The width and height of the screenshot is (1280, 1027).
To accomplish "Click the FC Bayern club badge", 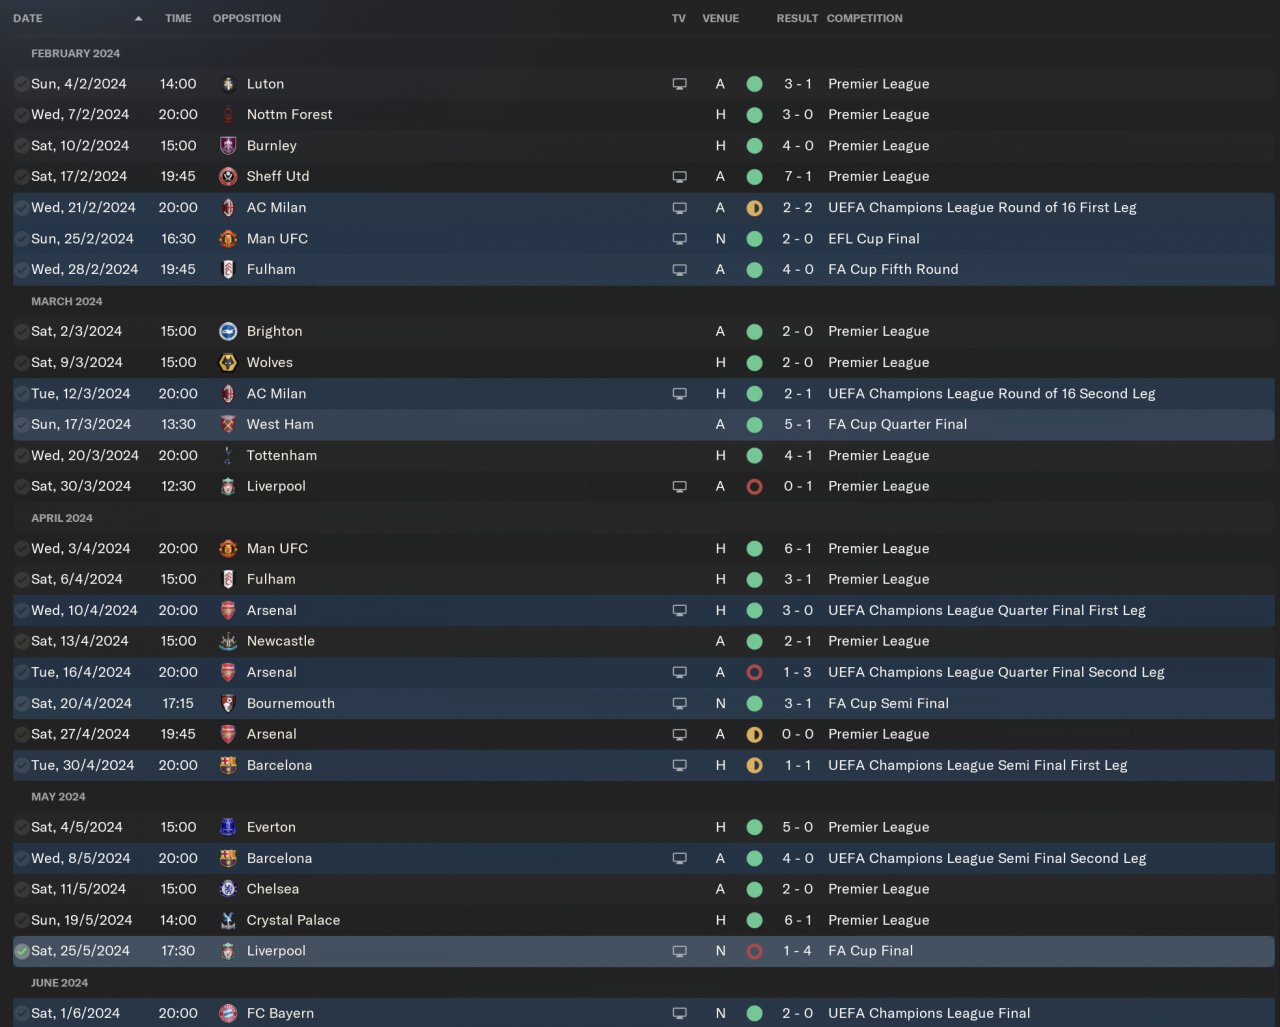I will tap(228, 1014).
